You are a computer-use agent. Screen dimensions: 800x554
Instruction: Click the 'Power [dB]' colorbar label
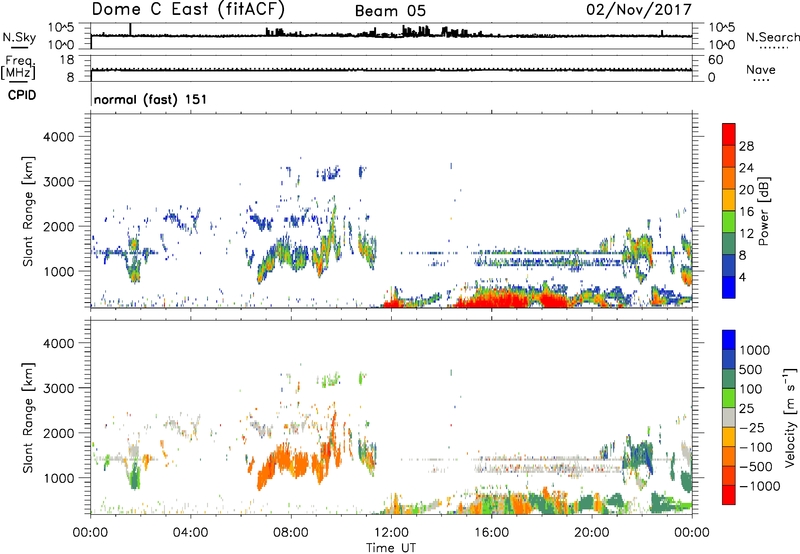pyautogui.click(x=763, y=211)
